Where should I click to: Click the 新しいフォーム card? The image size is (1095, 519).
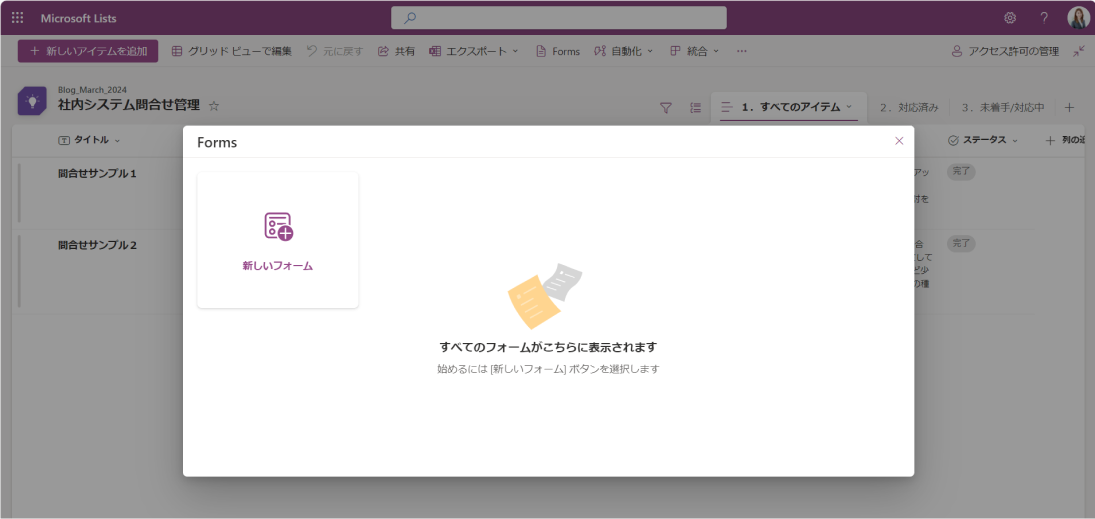click(278, 240)
